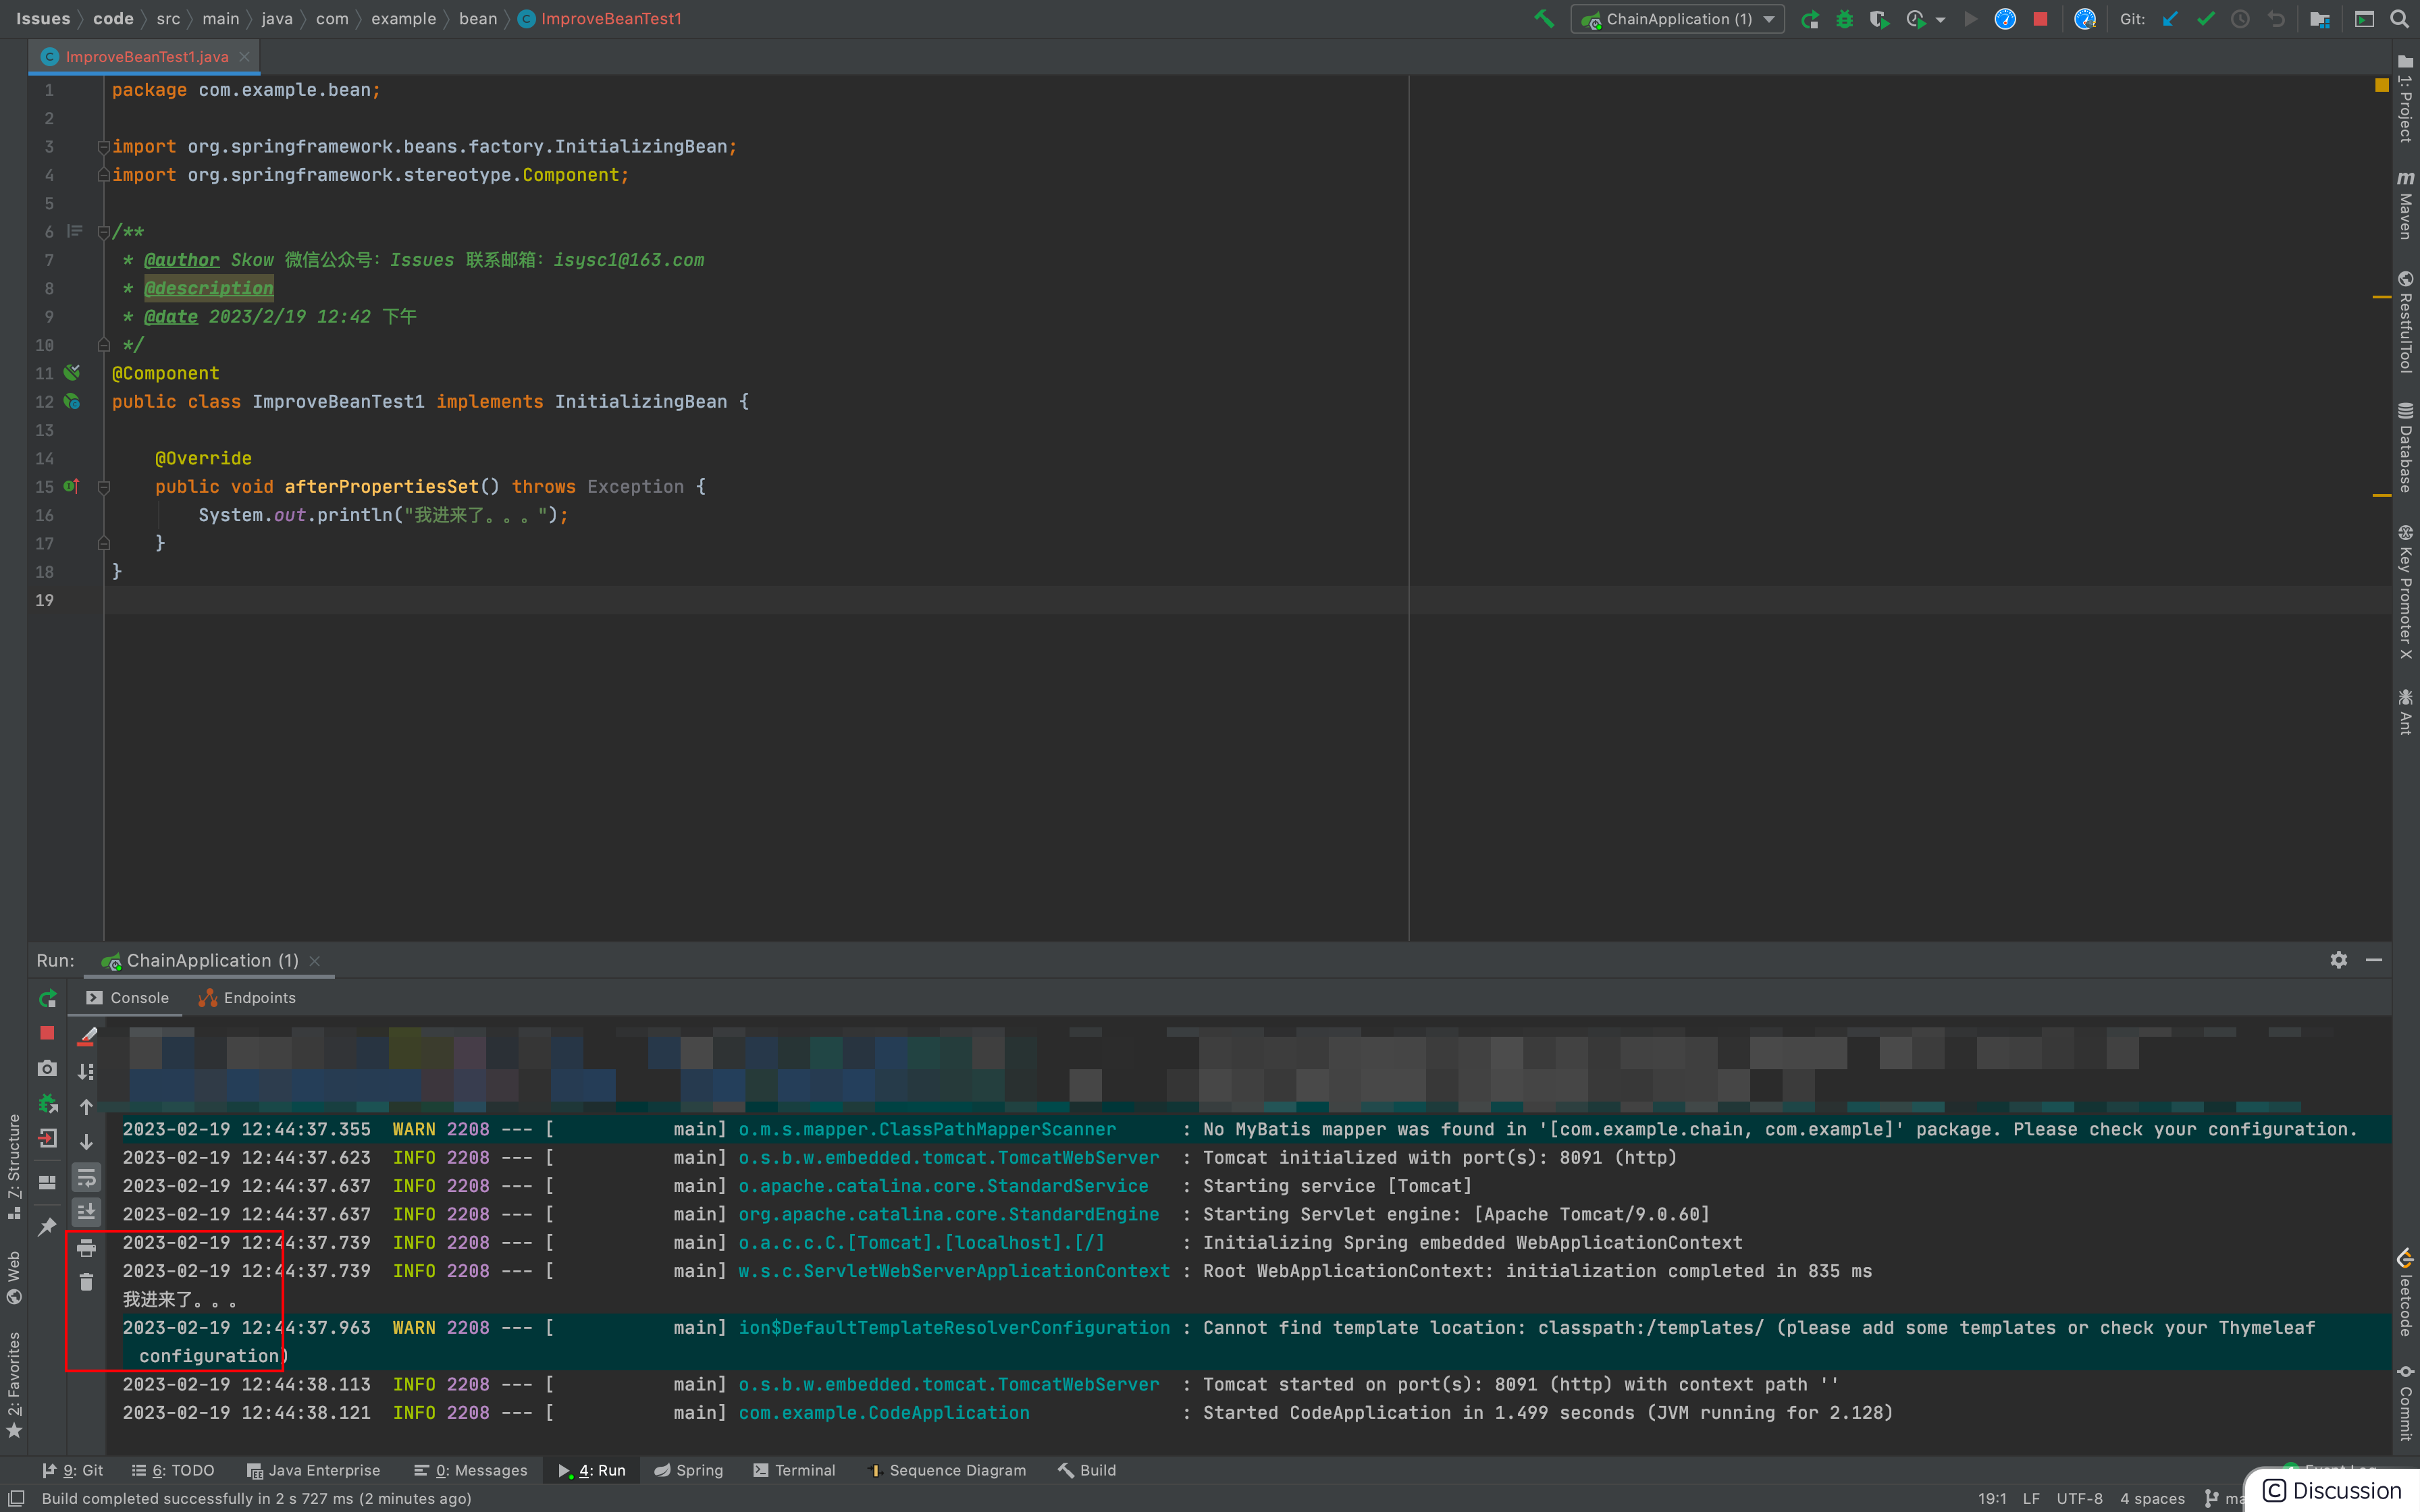Click the green Build project hammer icon
Screen dimensions: 2420x1512
pyautogui.click(x=1544, y=19)
